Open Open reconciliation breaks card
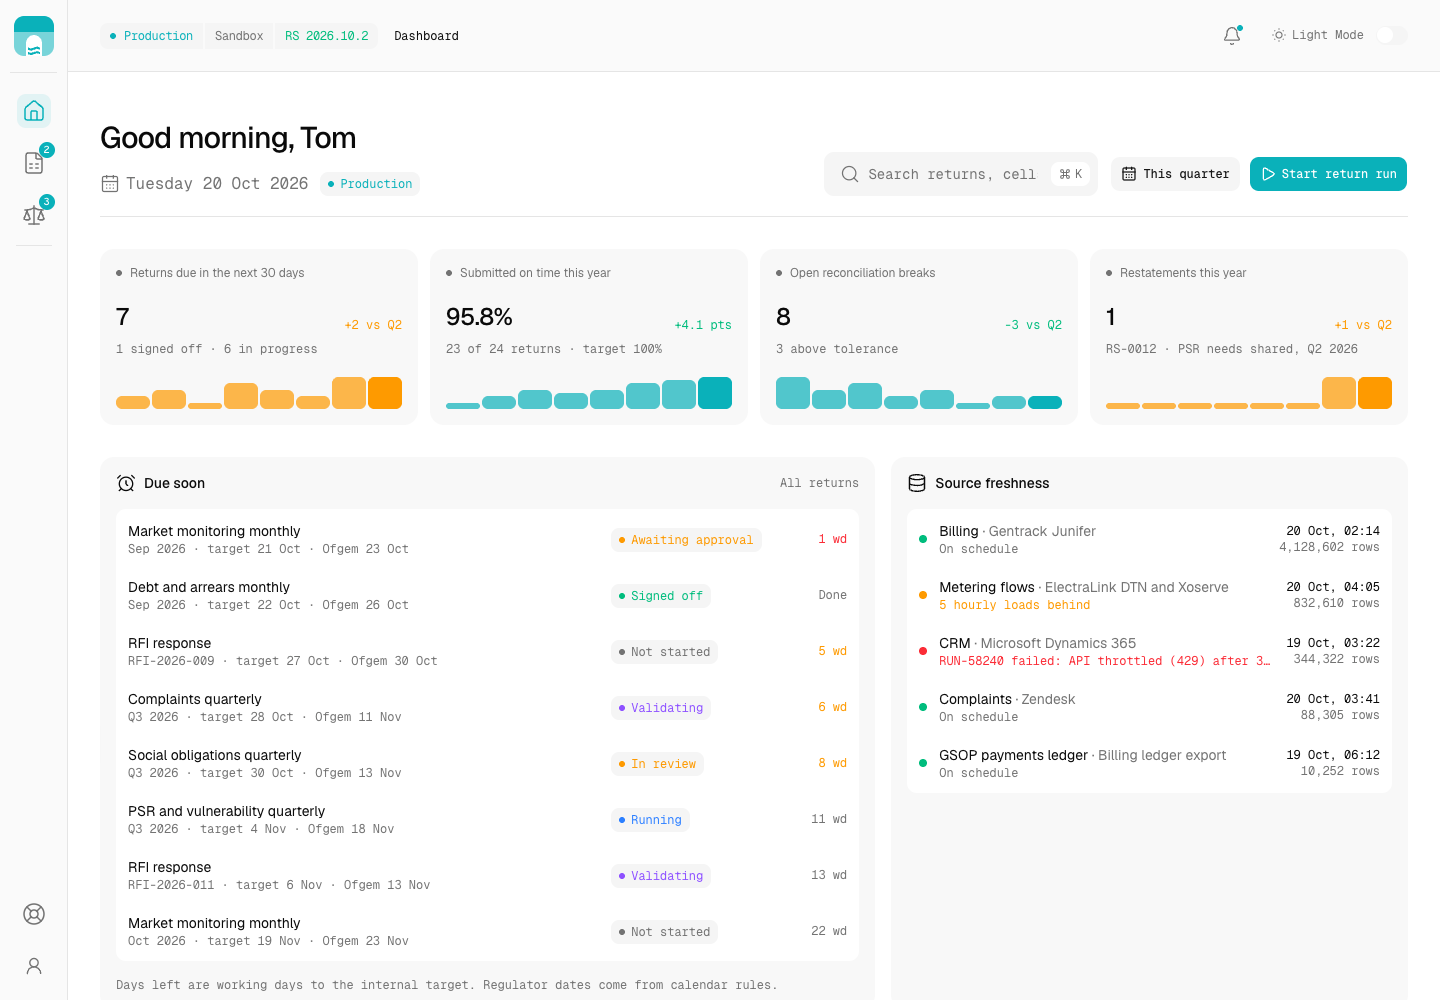 (919, 337)
